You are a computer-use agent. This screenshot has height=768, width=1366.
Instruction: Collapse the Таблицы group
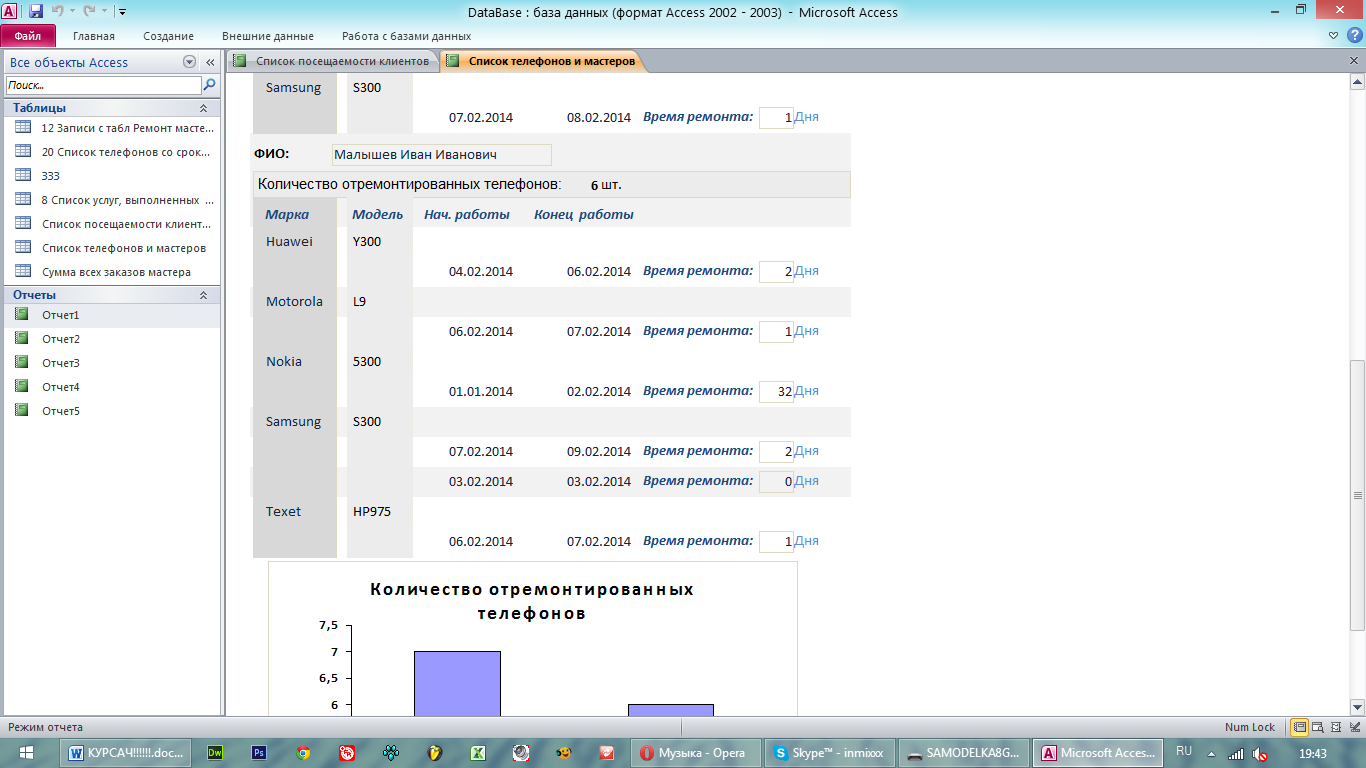click(x=204, y=108)
